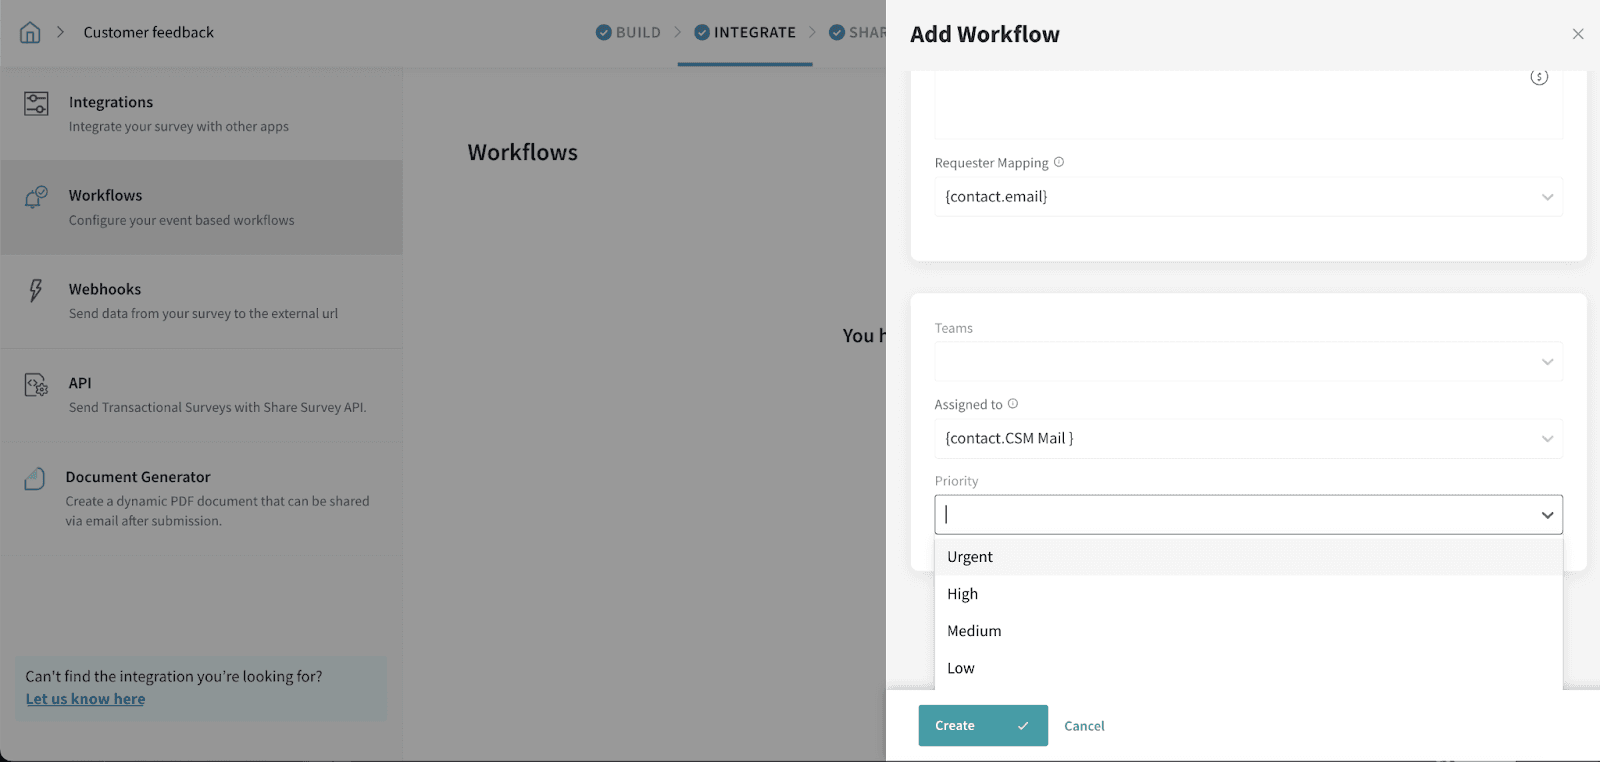Click the API gear icon
Viewport: 1600px width, 762px height.
coord(36,384)
